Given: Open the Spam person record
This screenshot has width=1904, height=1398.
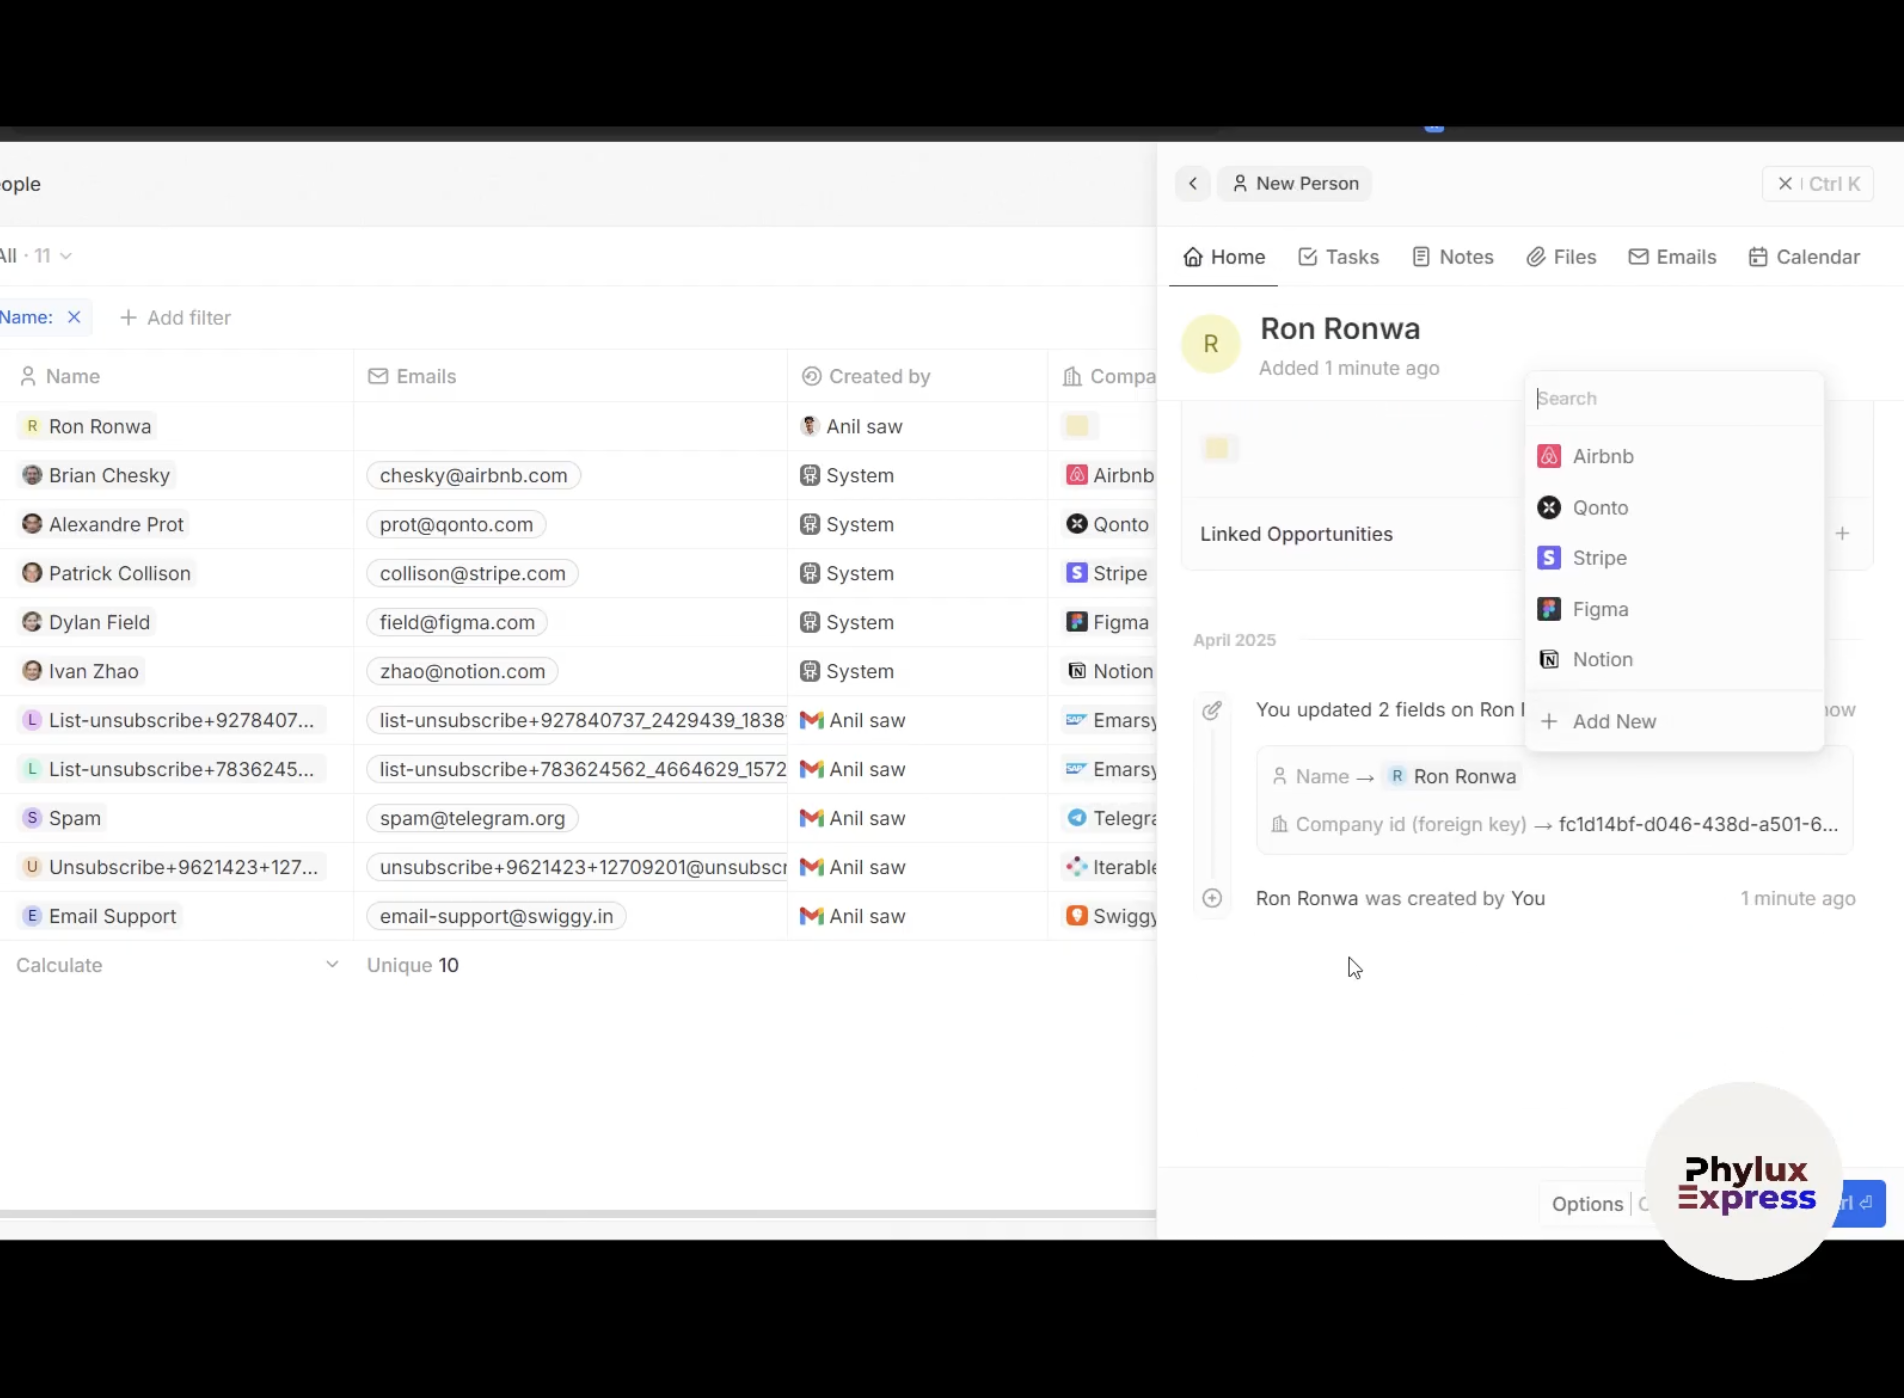Looking at the screenshot, I should [62, 818].
